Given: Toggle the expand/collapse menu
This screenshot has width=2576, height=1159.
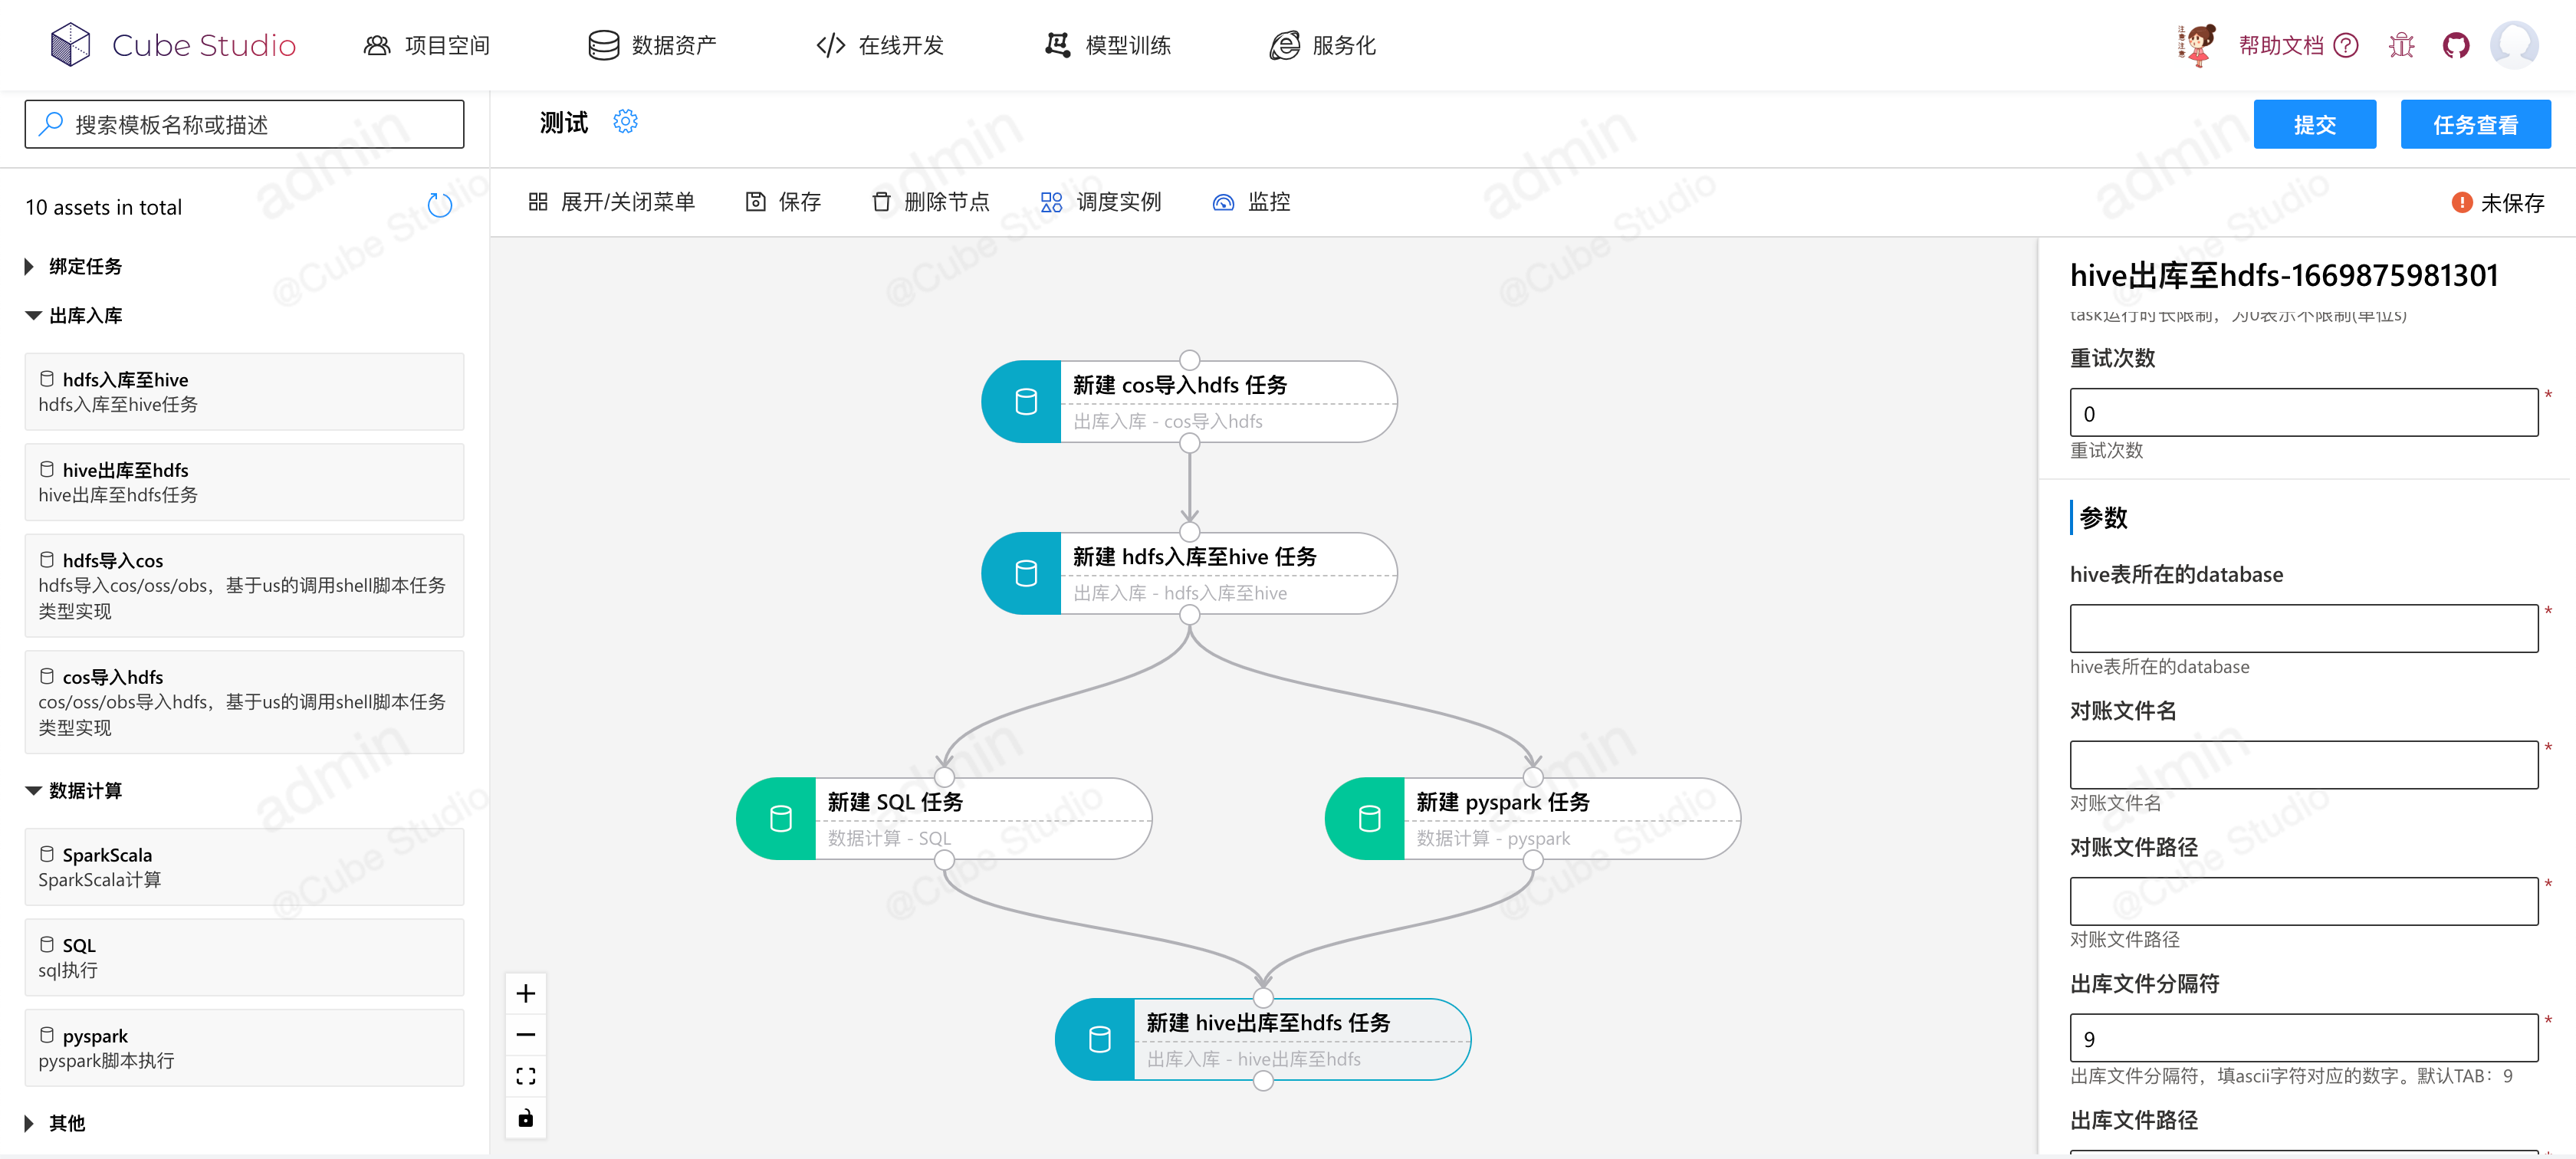Looking at the screenshot, I should pyautogui.click(x=611, y=202).
